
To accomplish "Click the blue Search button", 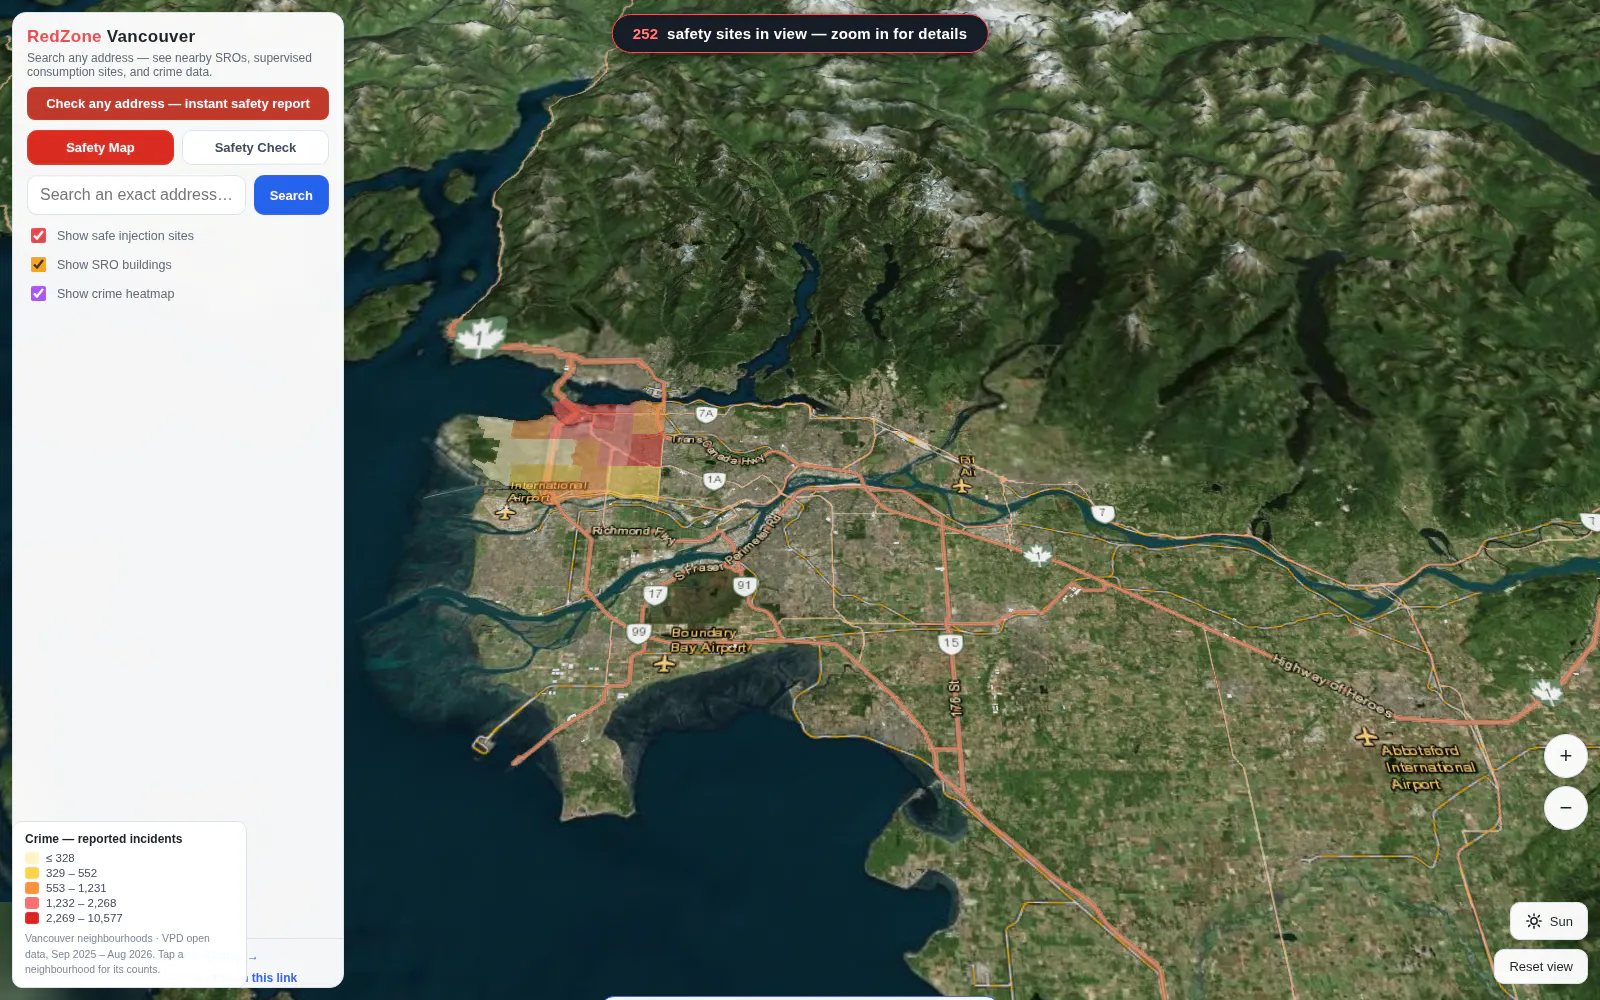I will click(x=291, y=195).
